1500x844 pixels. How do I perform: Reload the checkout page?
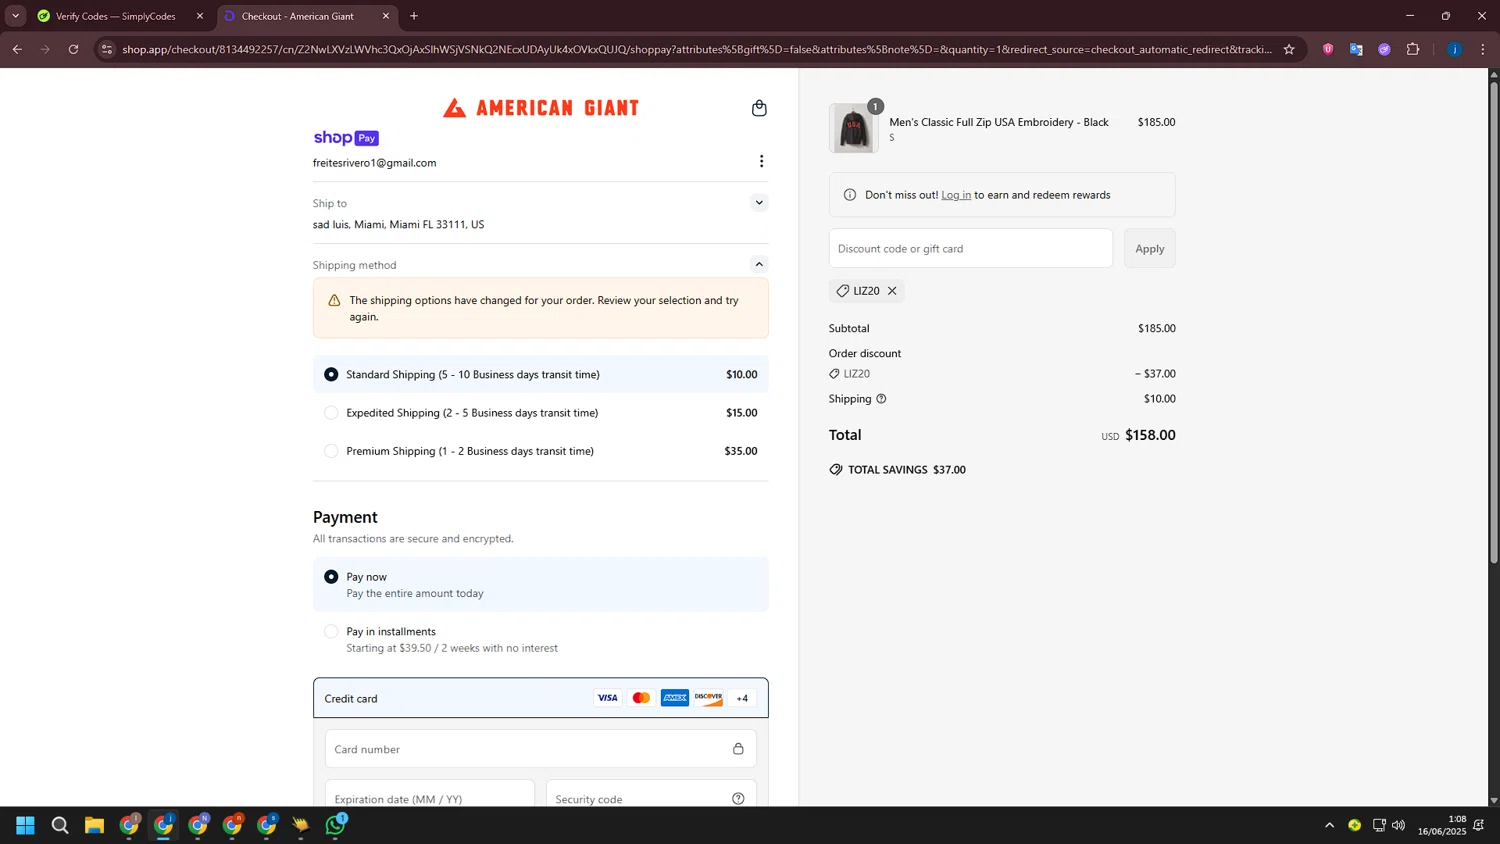pyautogui.click(x=73, y=49)
